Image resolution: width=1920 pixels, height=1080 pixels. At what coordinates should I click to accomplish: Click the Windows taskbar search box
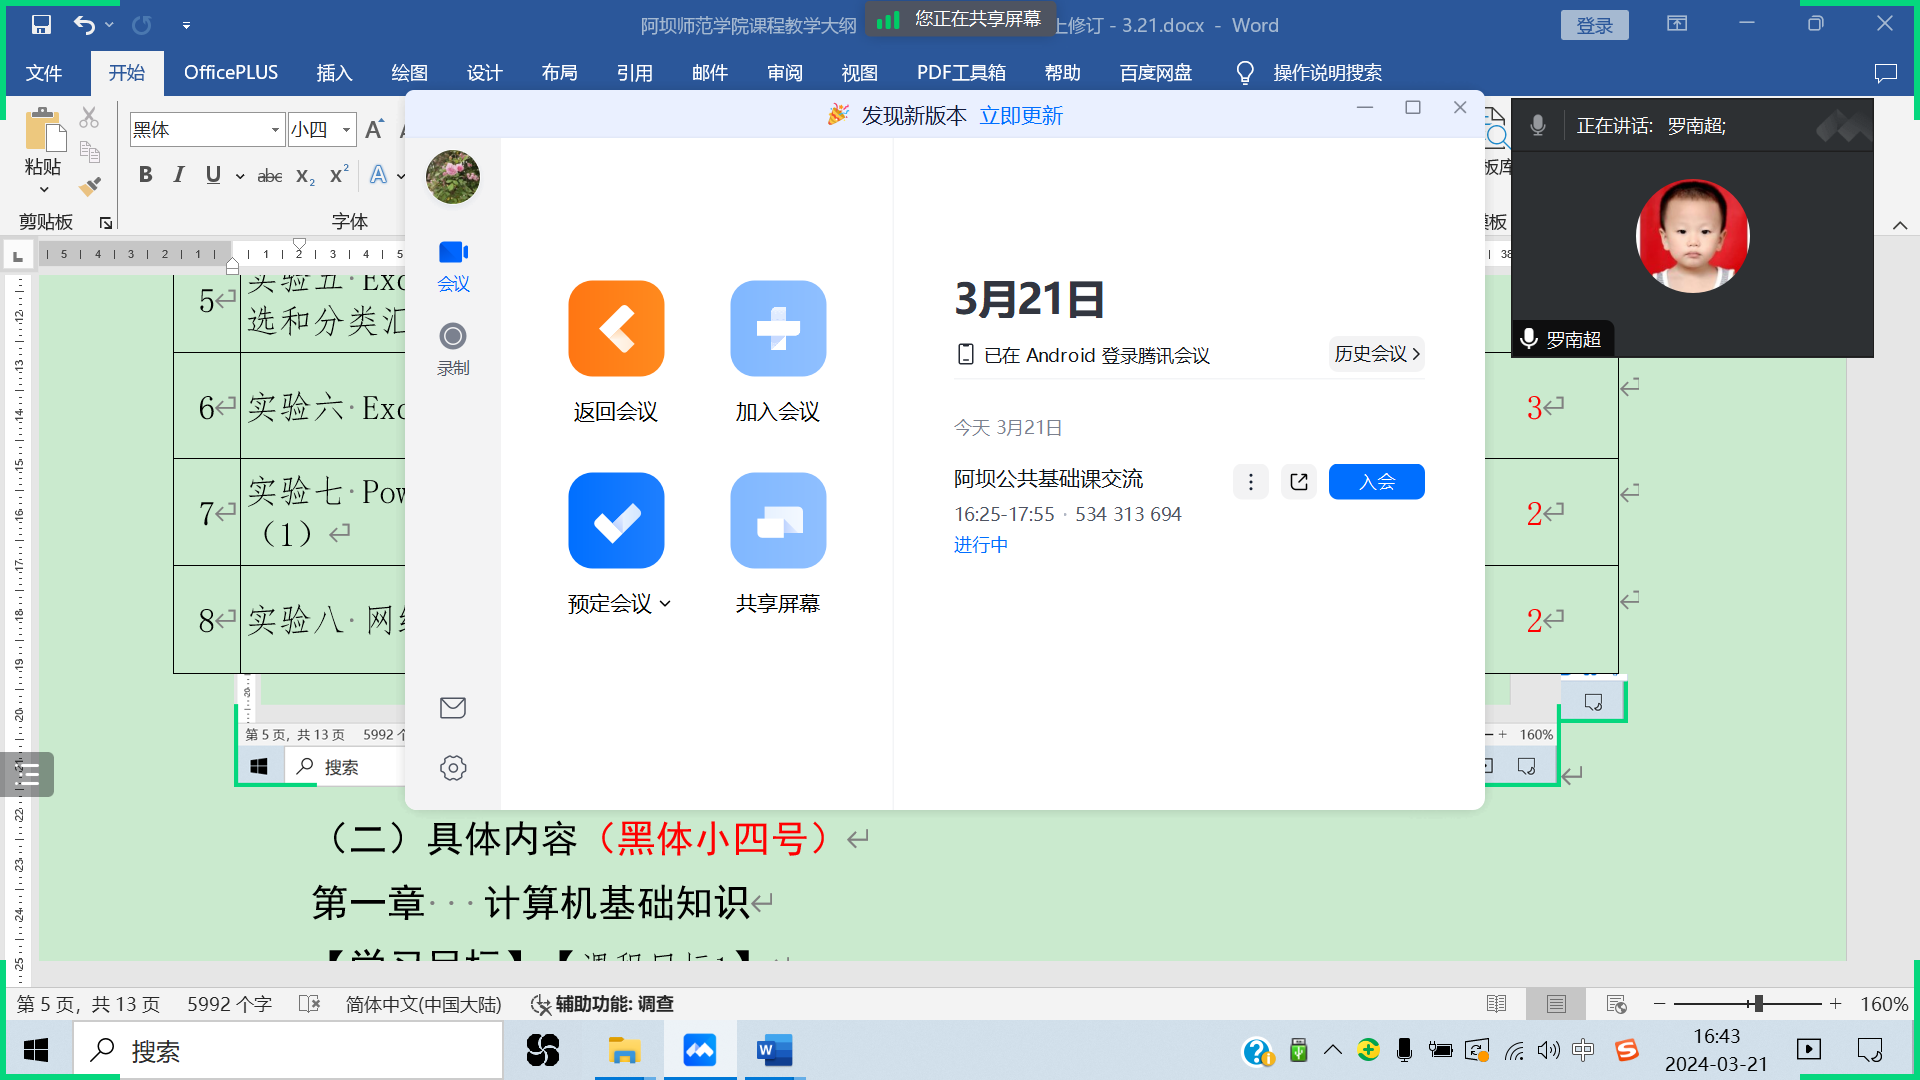288,1050
